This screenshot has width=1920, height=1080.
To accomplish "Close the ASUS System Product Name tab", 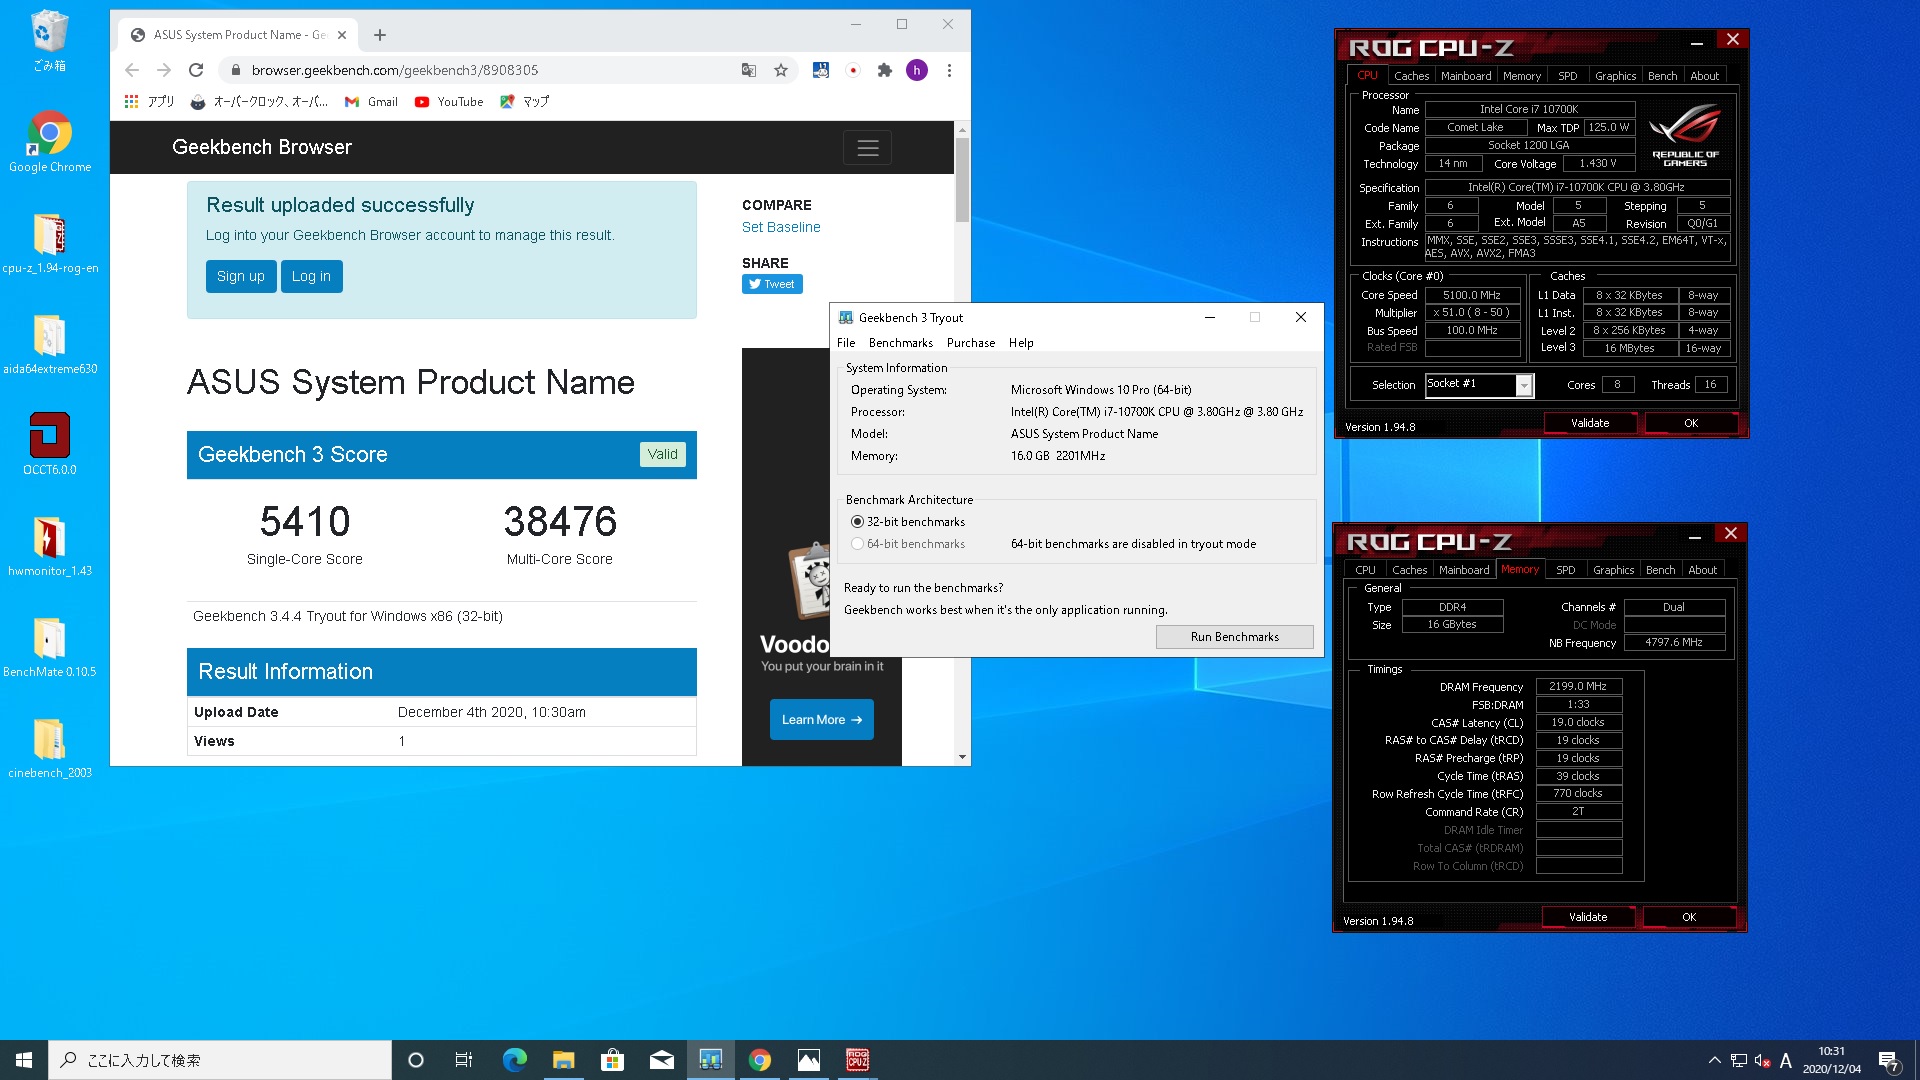I will tap(342, 35).
